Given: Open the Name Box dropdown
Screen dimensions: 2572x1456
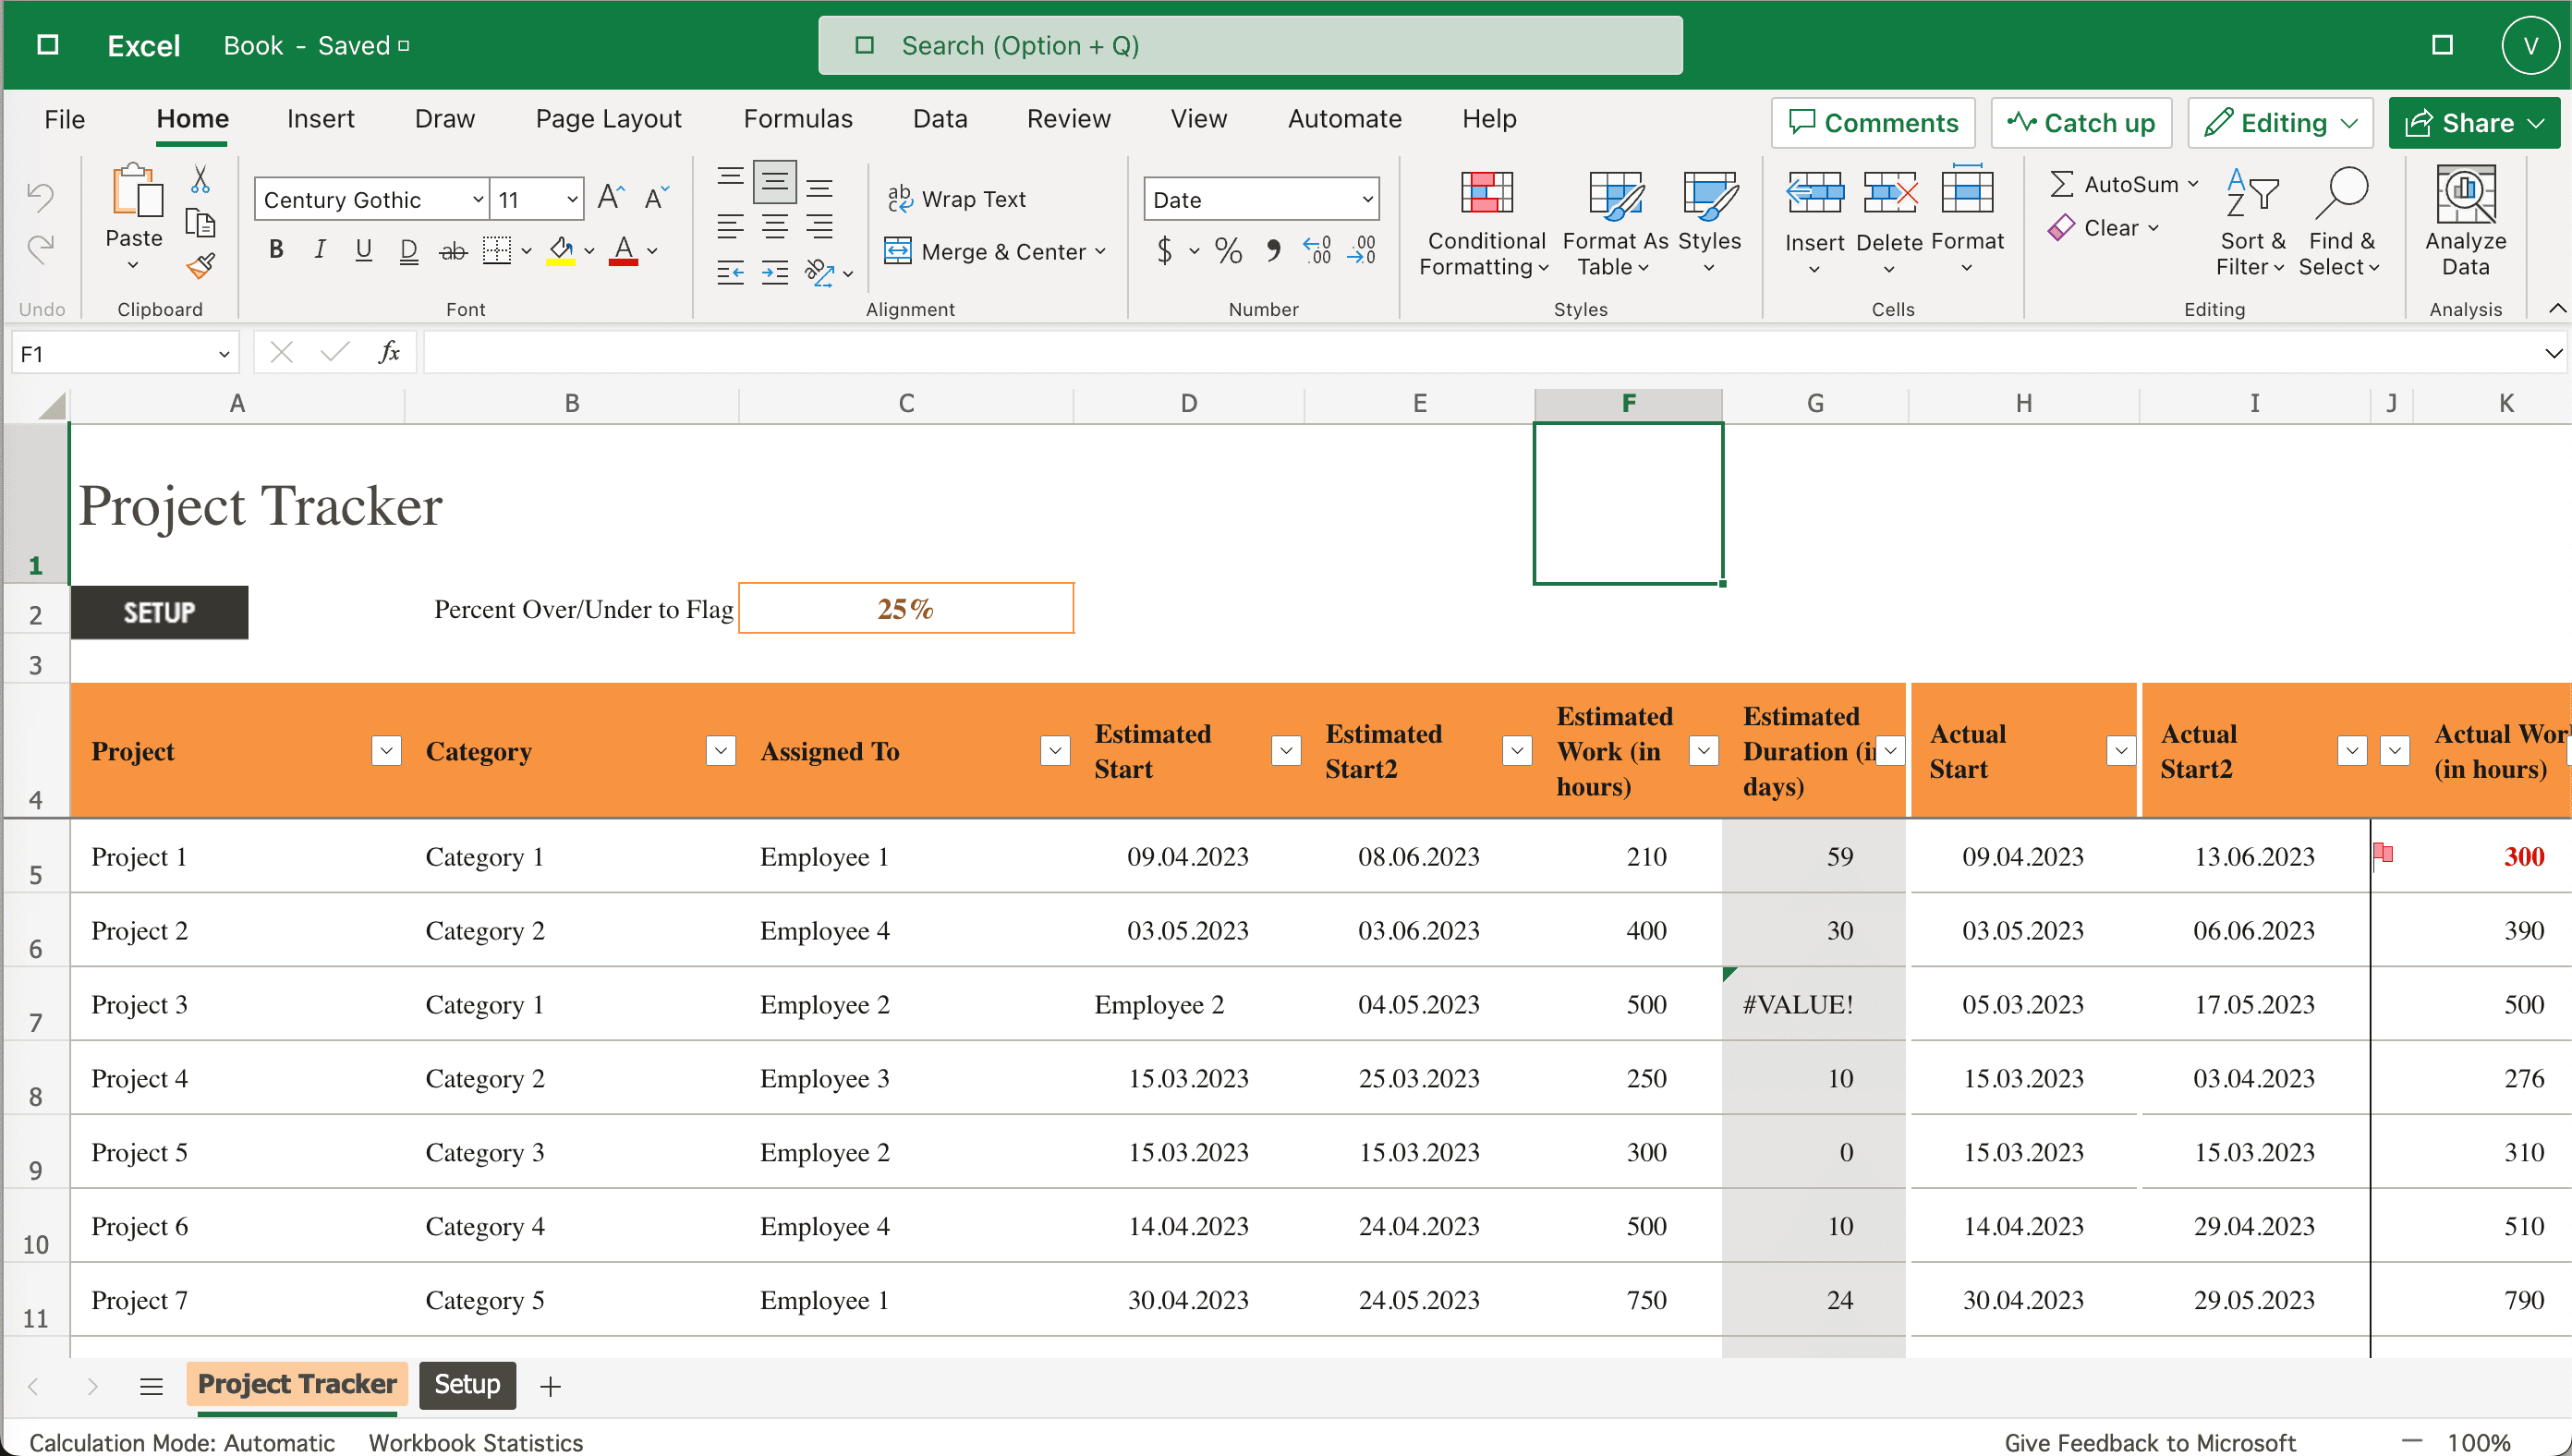Looking at the screenshot, I should click(224, 353).
